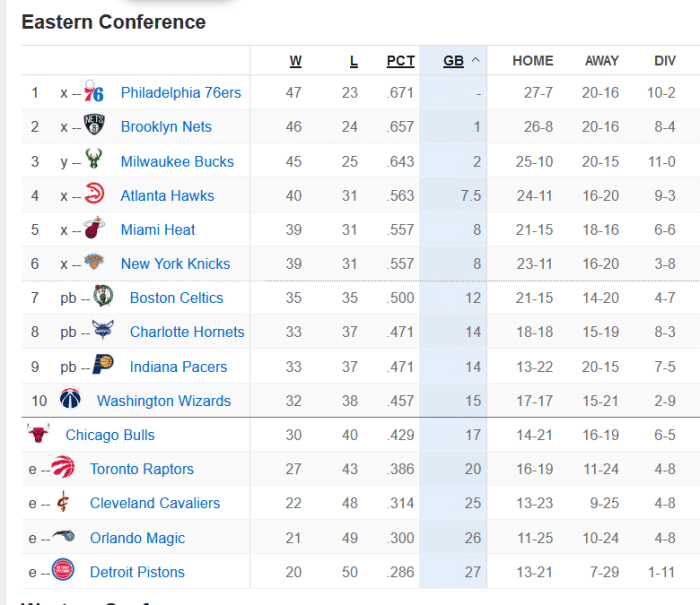This screenshot has width=700, height=605.
Task: Click the Detroit Pistons logo icon
Action: click(x=63, y=572)
